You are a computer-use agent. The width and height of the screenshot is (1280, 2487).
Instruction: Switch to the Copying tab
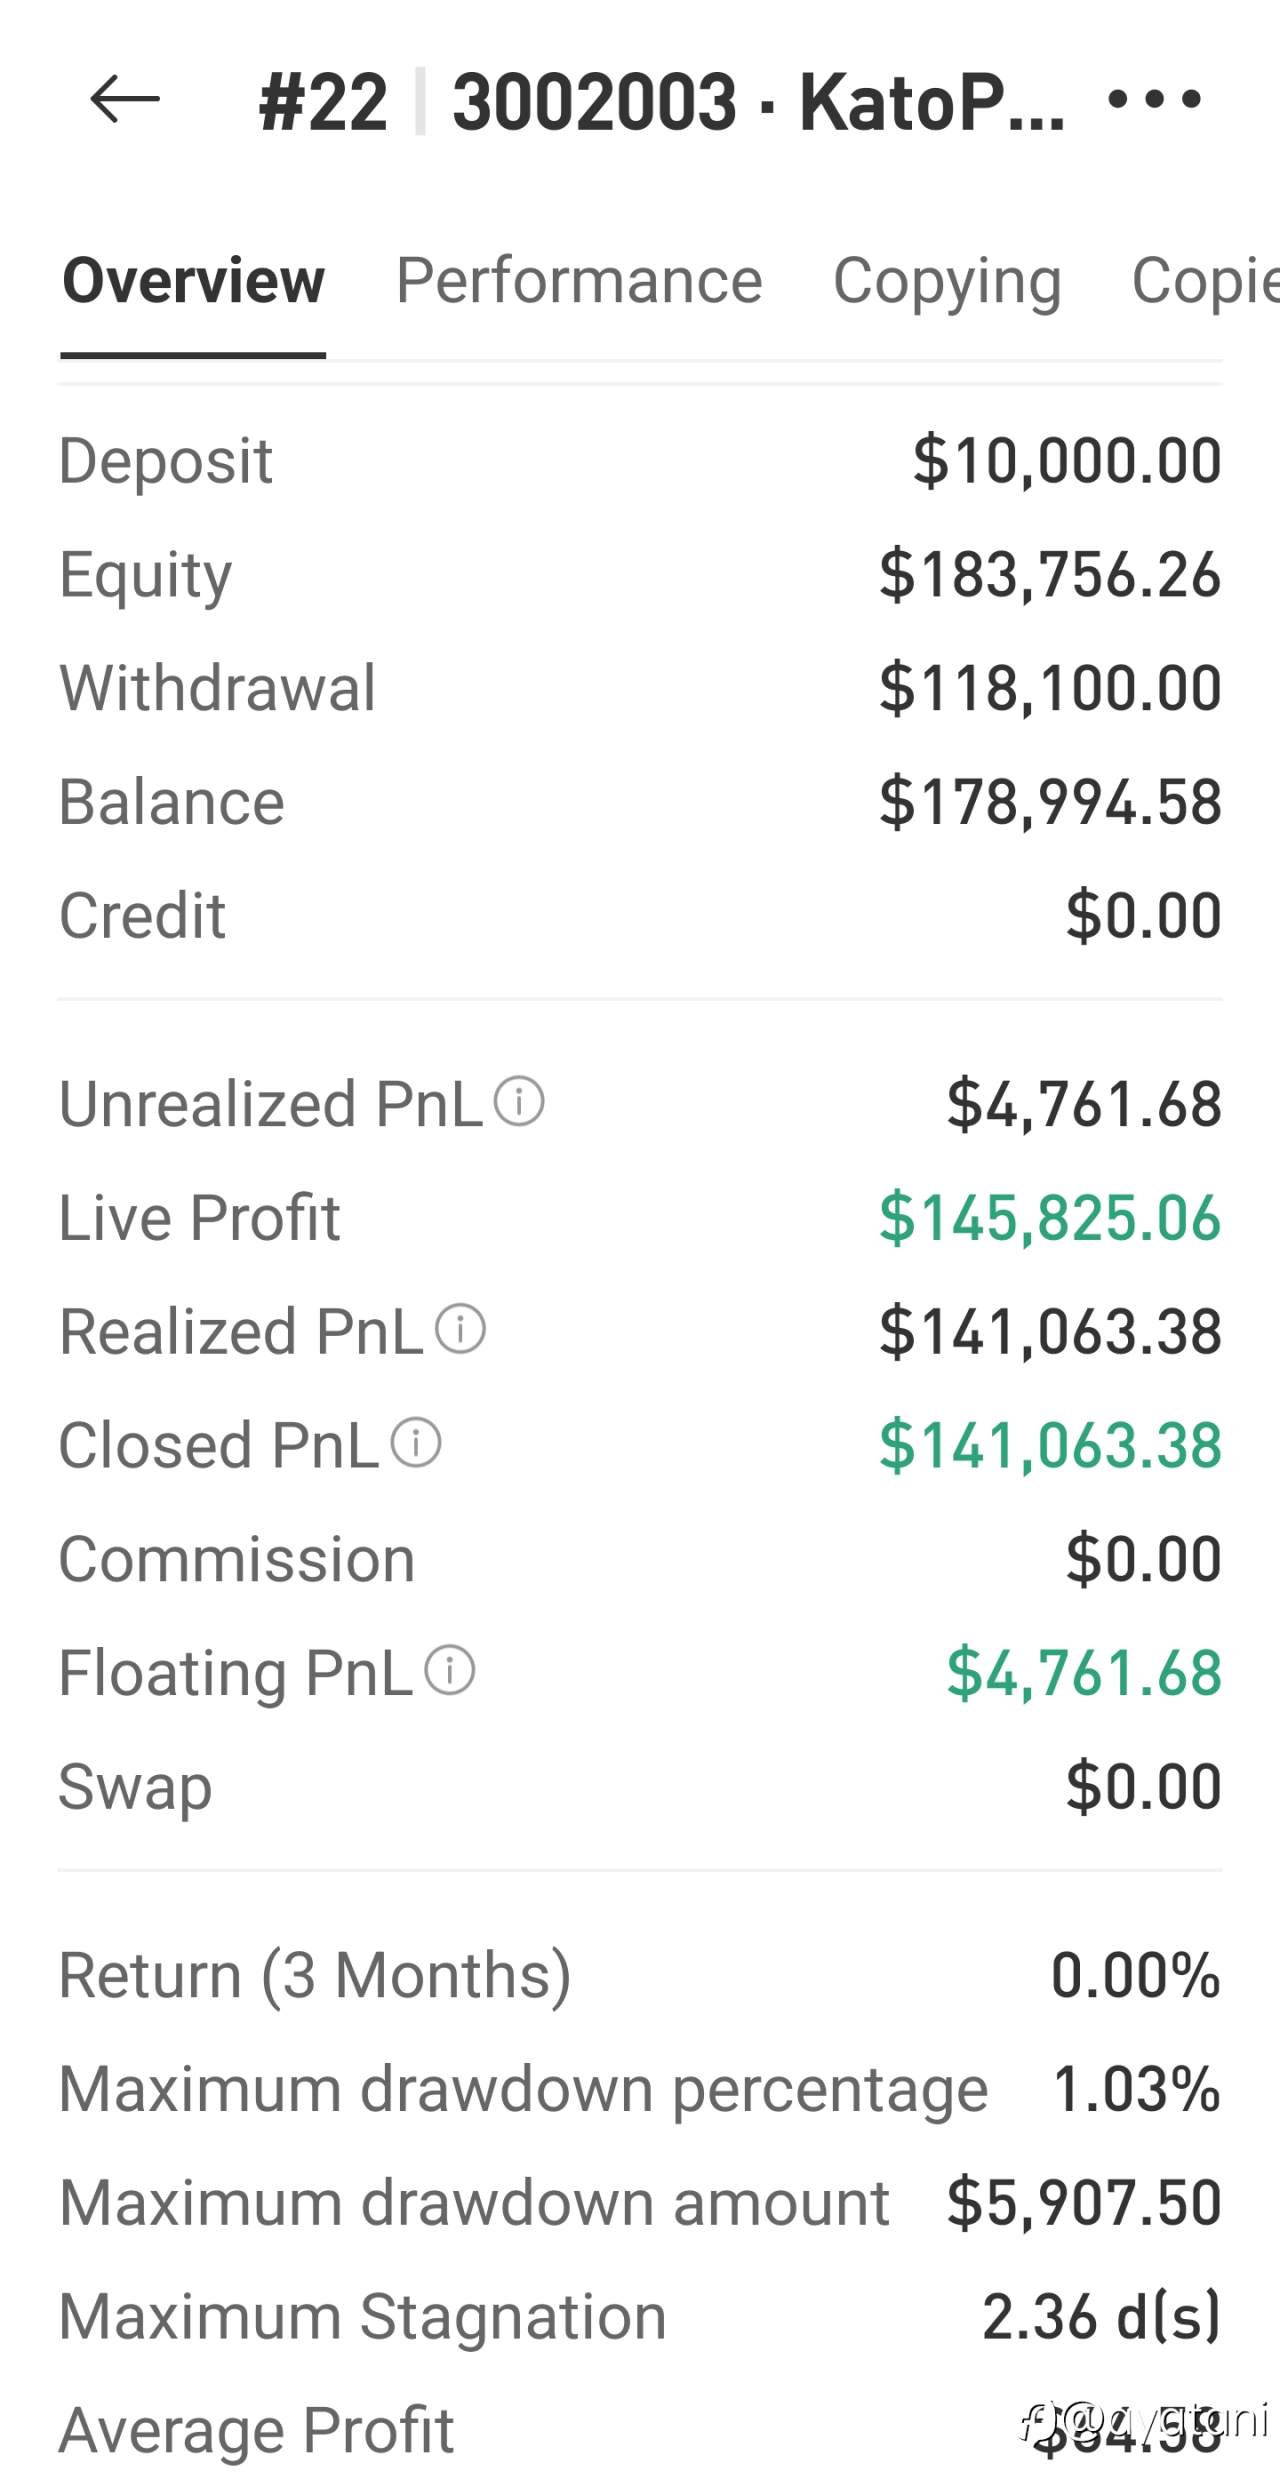click(x=947, y=281)
